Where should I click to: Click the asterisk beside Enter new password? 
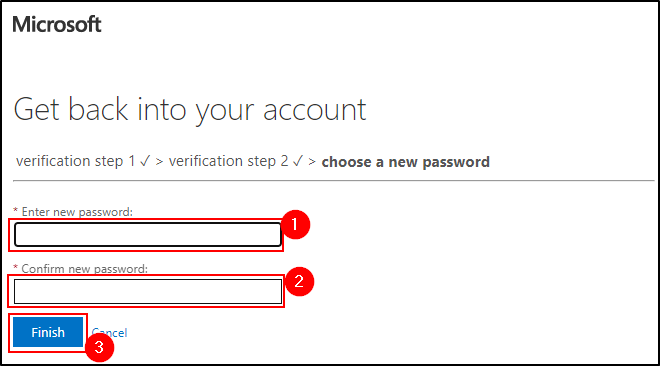pos(16,210)
